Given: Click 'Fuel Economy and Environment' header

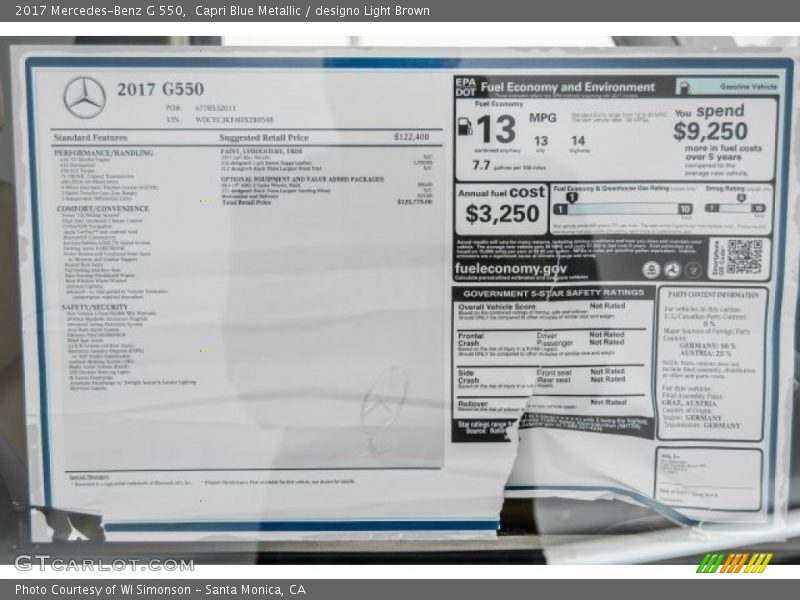Looking at the screenshot, I should pyautogui.click(x=567, y=87).
